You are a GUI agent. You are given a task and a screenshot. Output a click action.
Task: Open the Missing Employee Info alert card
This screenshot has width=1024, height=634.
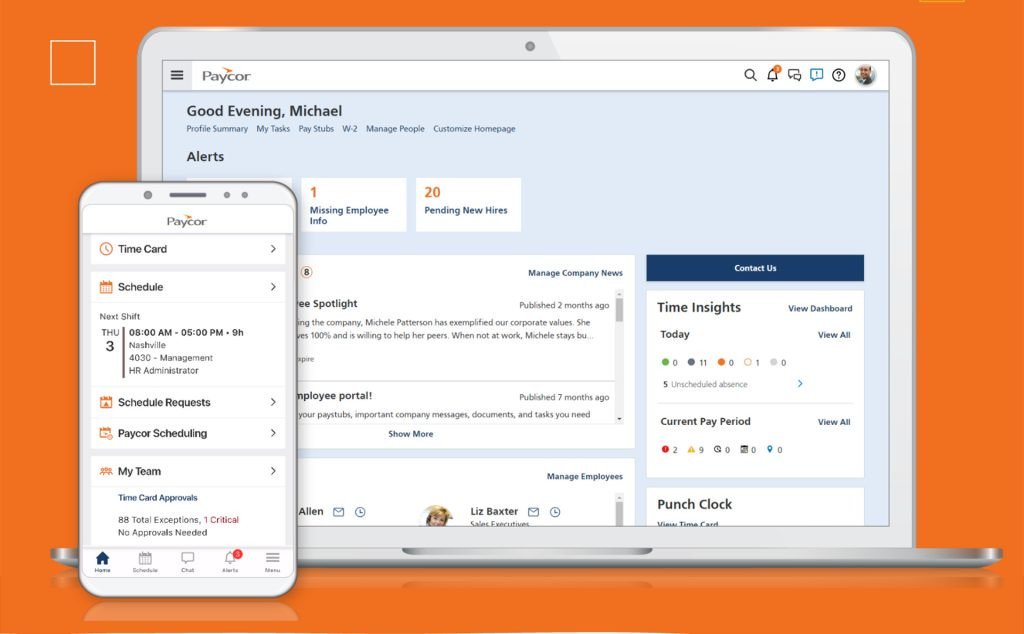[x=354, y=204]
